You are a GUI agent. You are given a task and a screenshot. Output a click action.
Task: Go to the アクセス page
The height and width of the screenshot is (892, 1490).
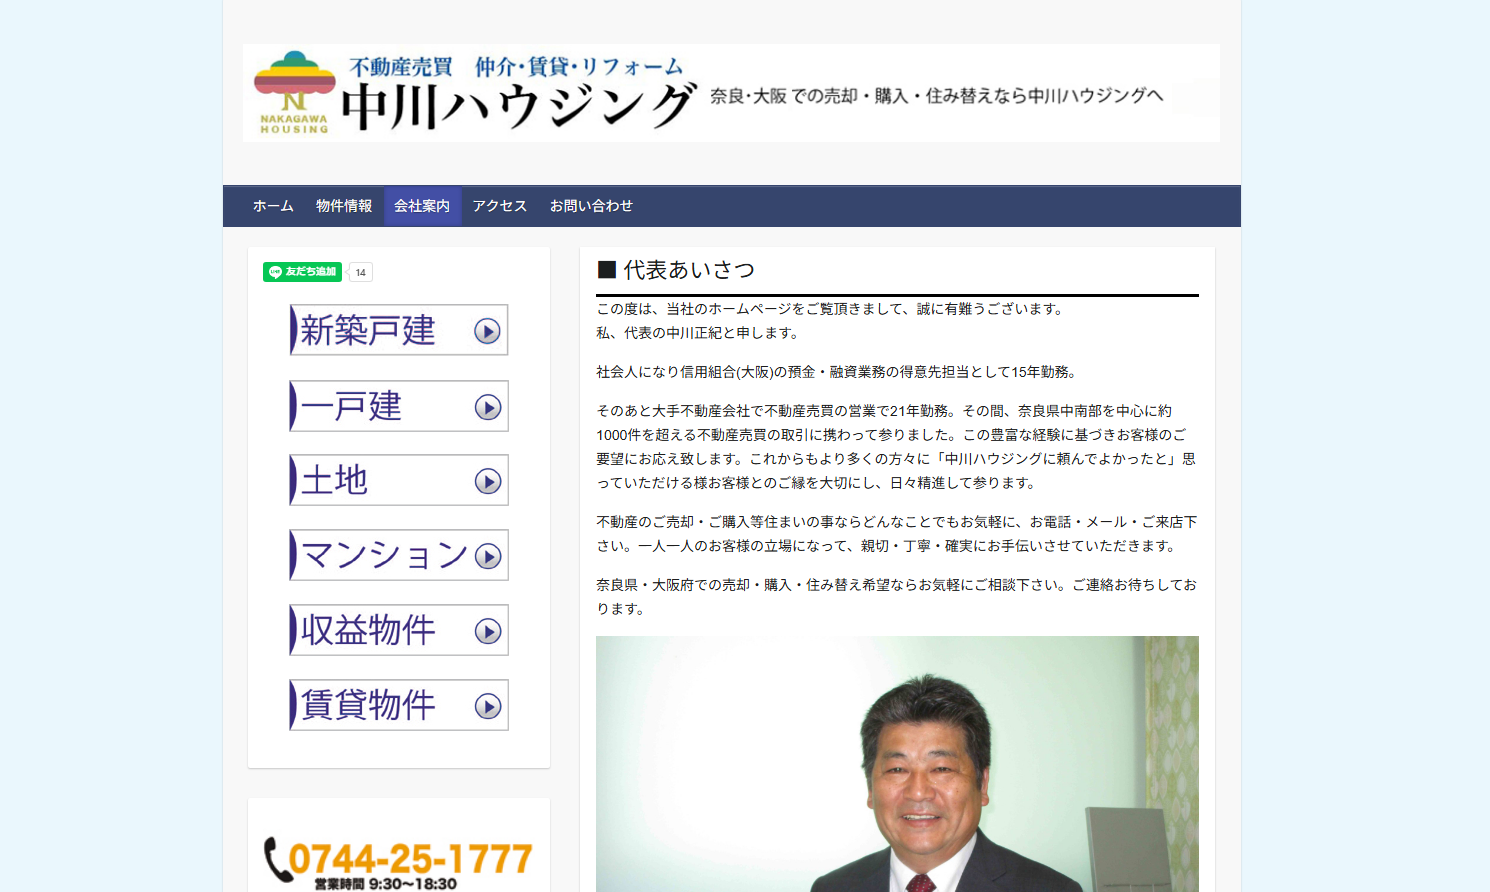click(x=500, y=206)
